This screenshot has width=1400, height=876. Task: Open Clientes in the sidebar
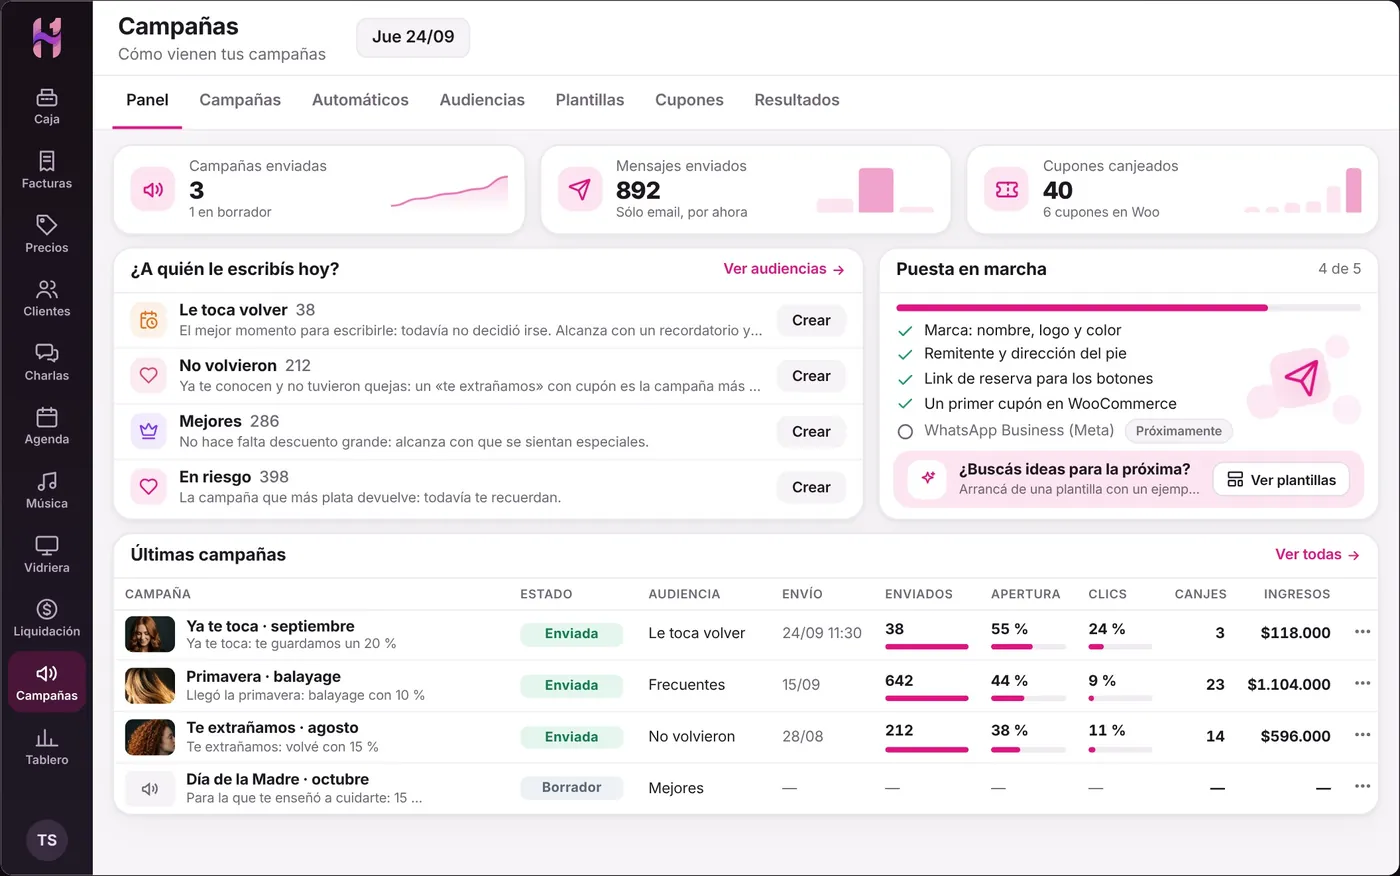pyautogui.click(x=47, y=299)
